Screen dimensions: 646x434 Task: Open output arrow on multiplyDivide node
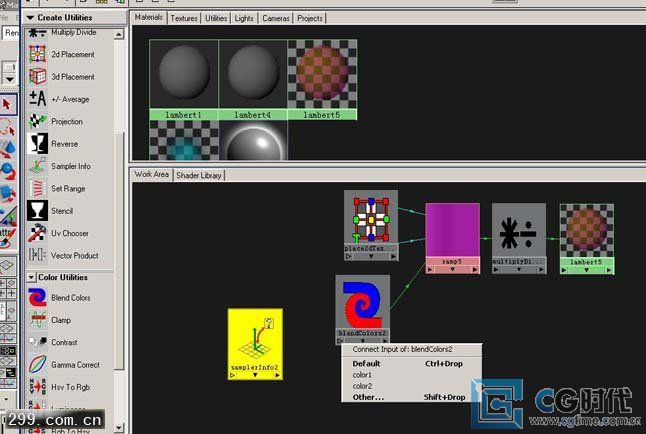point(541,269)
